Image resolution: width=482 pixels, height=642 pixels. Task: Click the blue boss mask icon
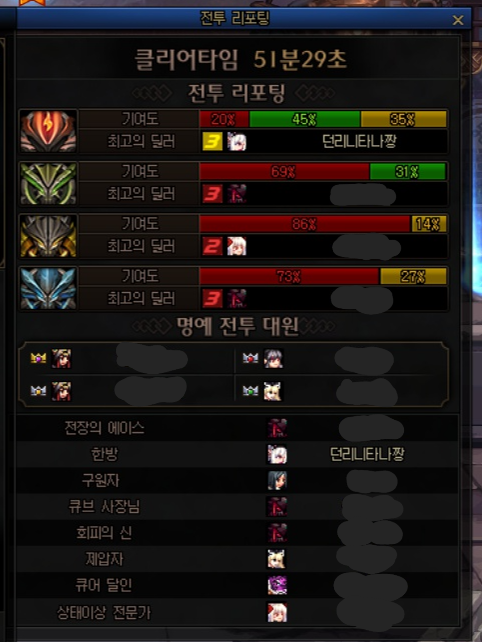[48, 288]
